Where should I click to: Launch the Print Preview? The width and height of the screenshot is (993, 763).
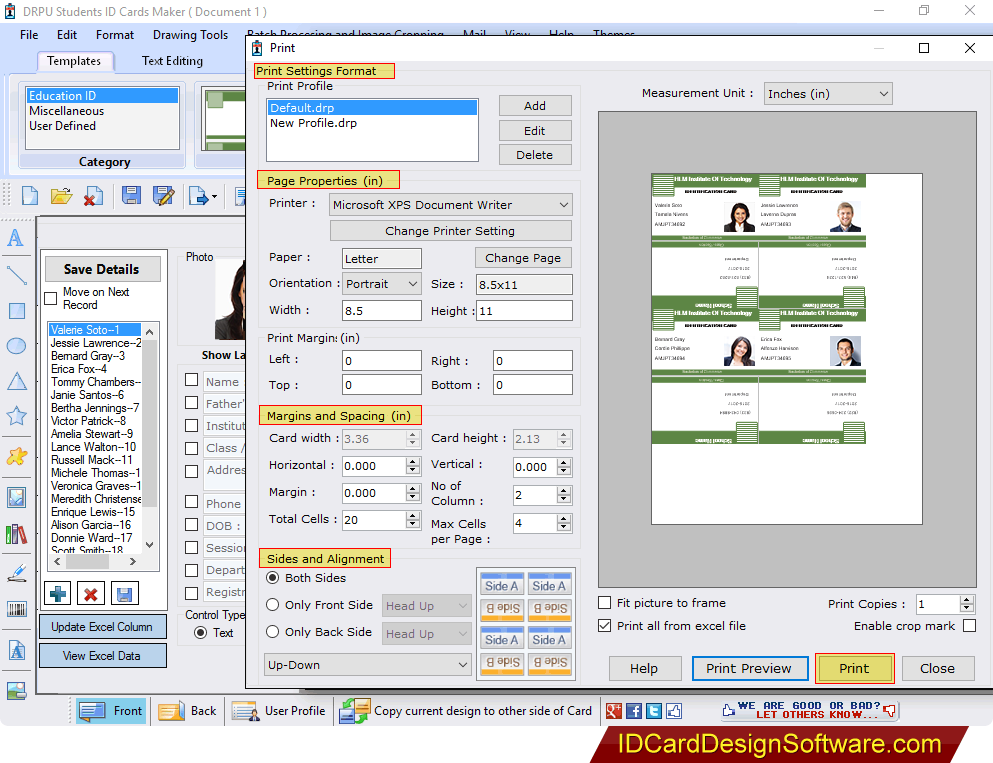click(x=750, y=668)
